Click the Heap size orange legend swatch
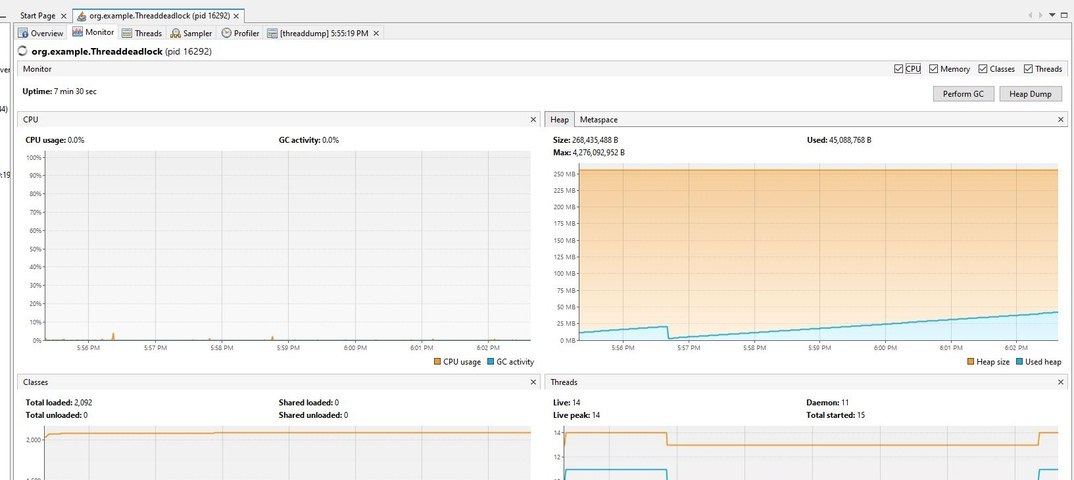Screen dimensions: 1074x480 point(971,362)
